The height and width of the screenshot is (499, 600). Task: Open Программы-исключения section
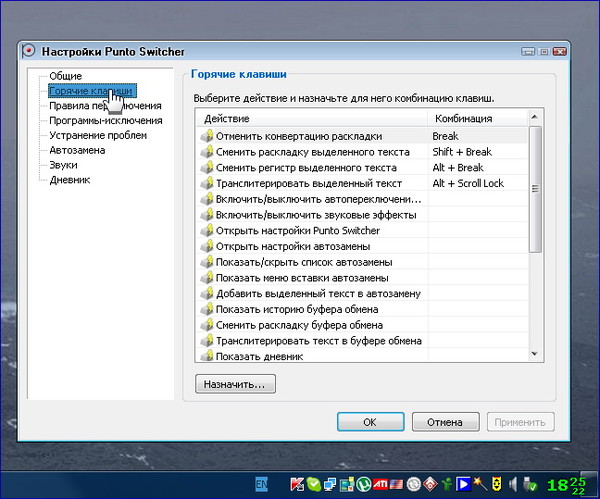[106, 121]
